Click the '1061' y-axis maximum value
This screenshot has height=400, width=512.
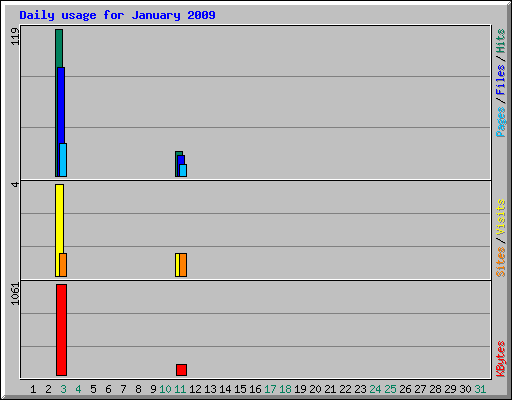point(15,294)
